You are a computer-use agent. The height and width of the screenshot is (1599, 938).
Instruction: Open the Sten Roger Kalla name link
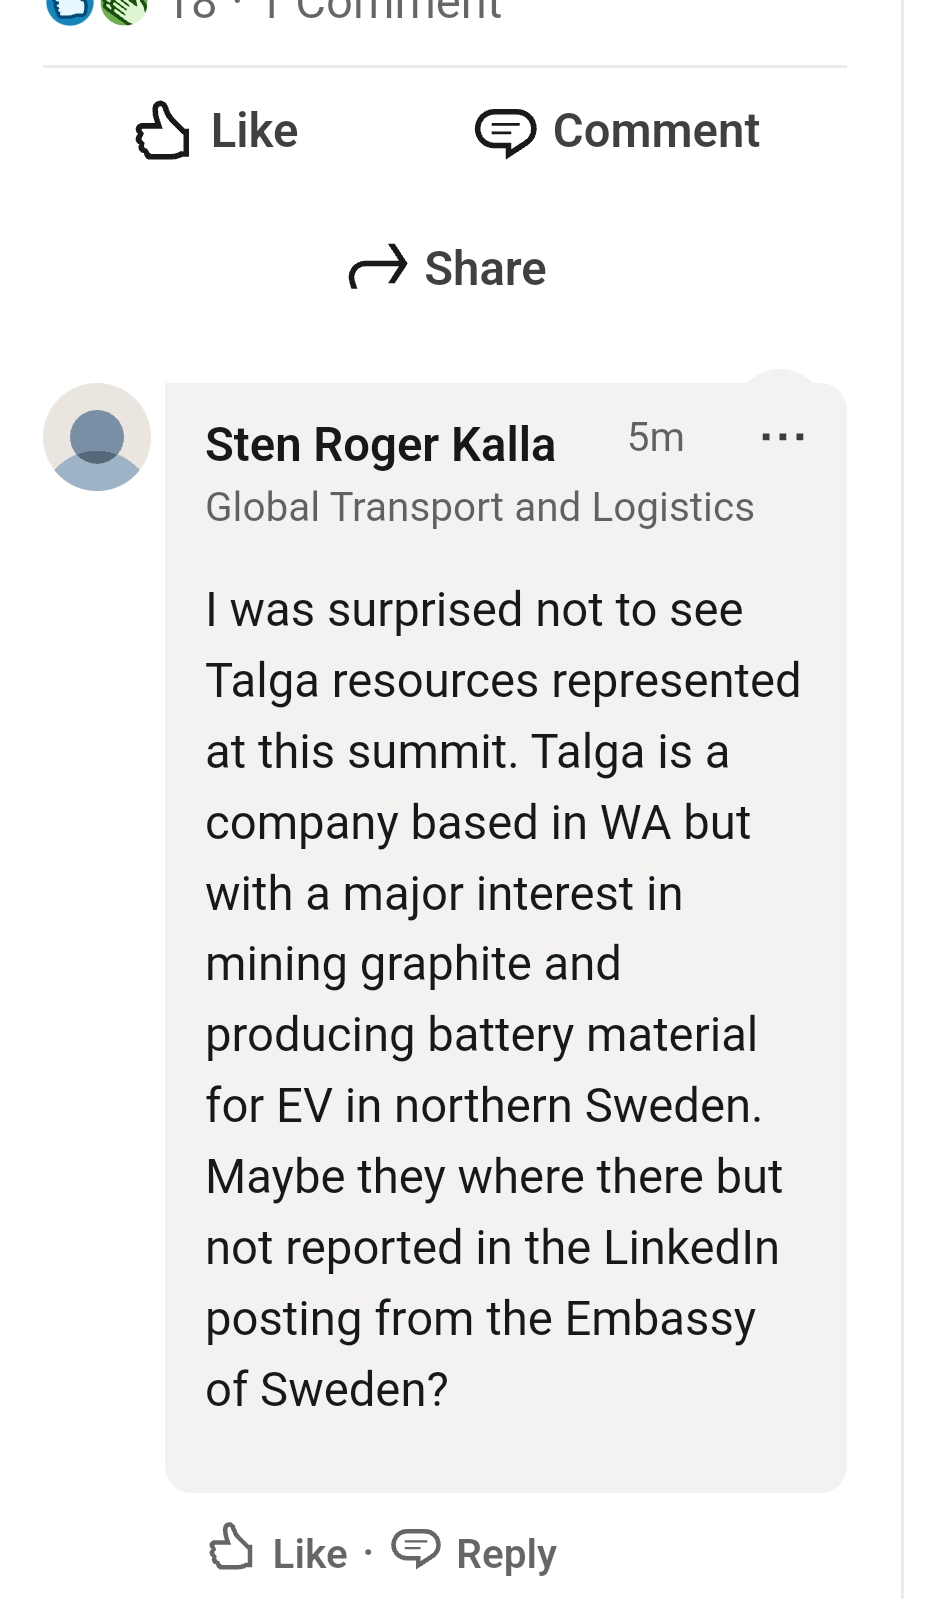380,444
